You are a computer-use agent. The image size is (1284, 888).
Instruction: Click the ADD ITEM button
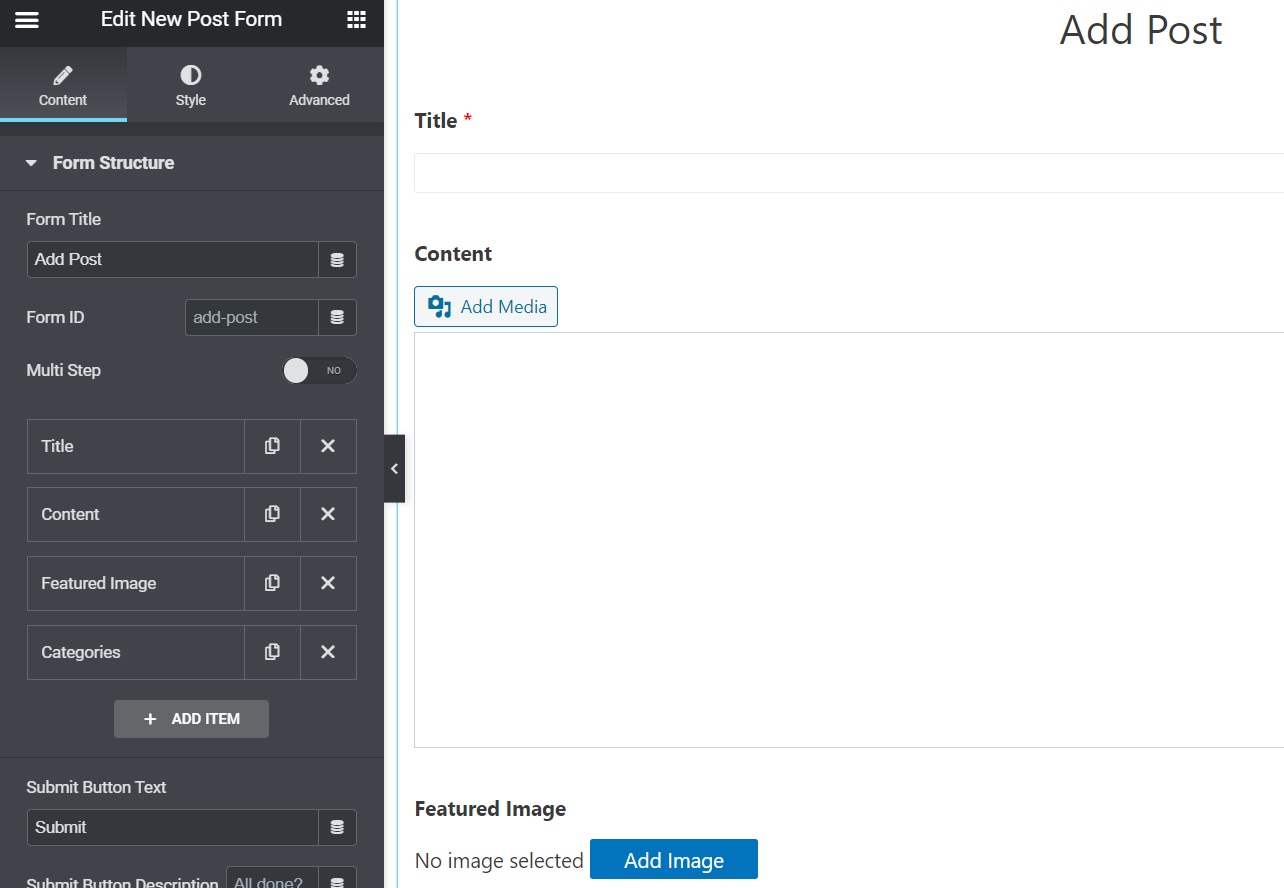pos(191,718)
